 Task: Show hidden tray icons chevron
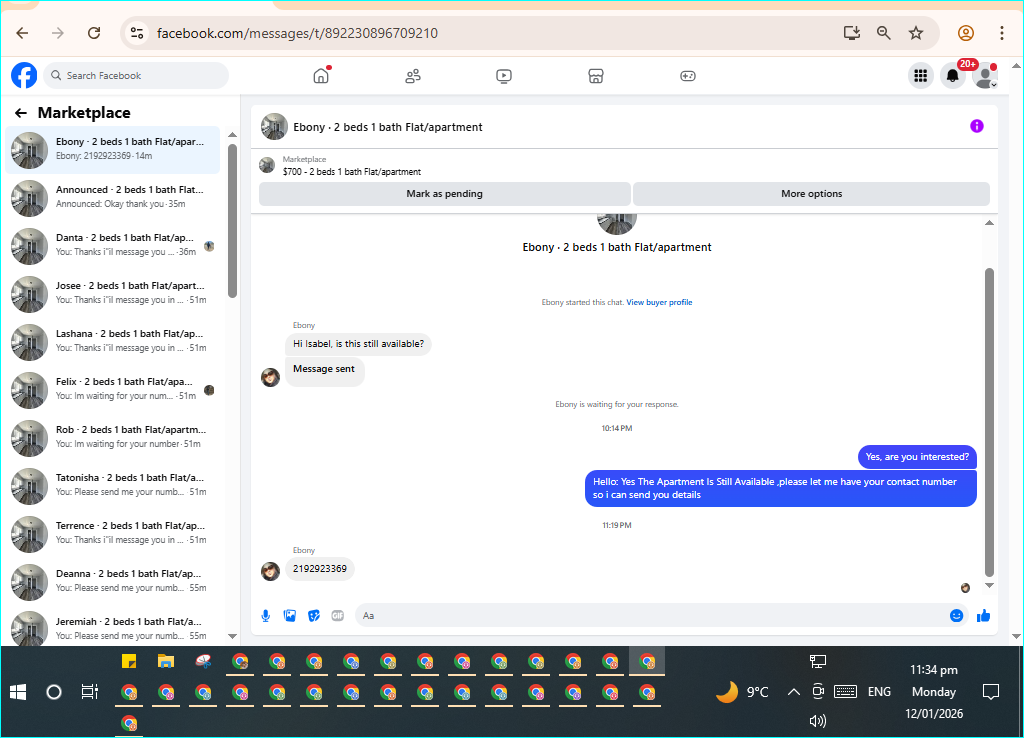793,692
